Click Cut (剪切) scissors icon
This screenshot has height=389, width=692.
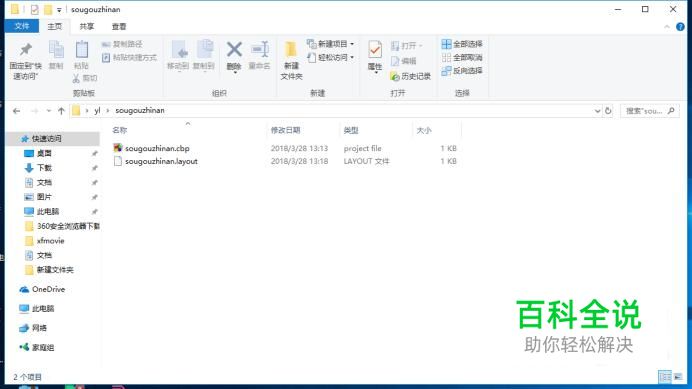[x=76, y=78]
